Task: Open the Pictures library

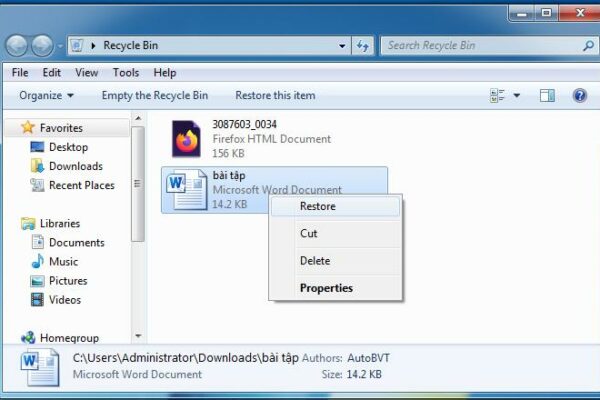Action: click(68, 281)
